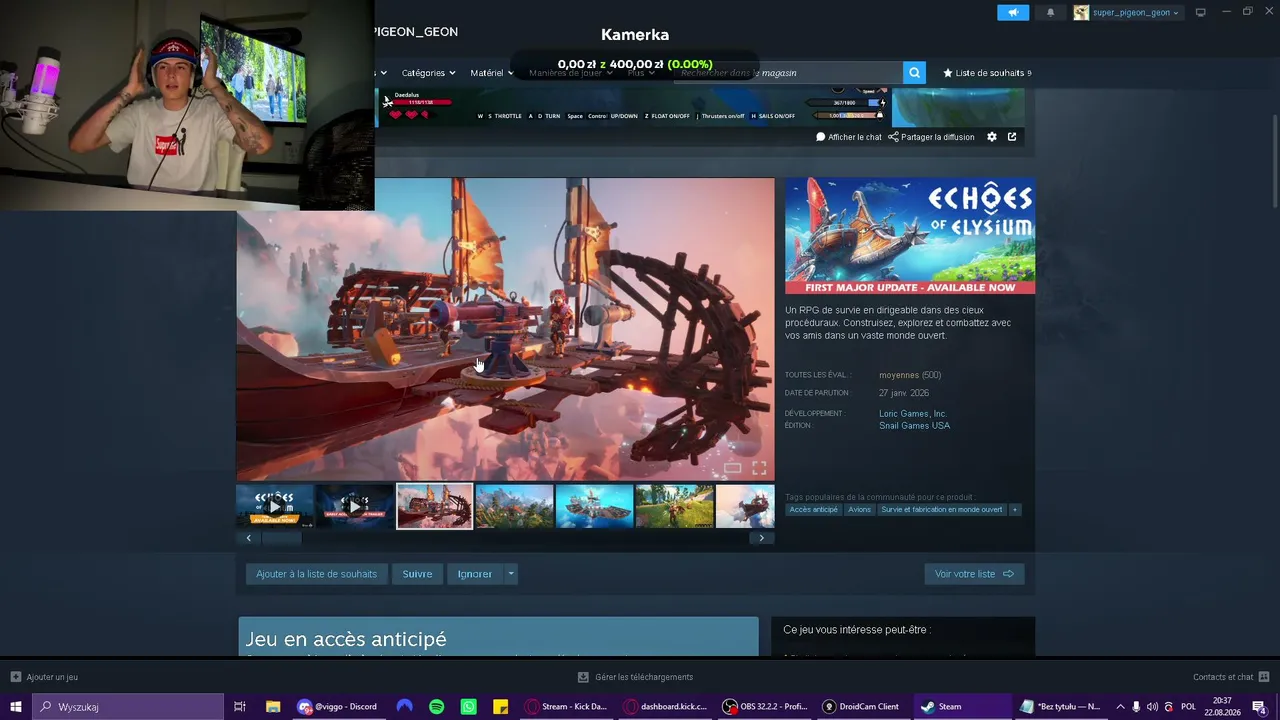
Task: Focus the 'Rechercher dans le magasin' search field
Action: [x=788, y=72]
